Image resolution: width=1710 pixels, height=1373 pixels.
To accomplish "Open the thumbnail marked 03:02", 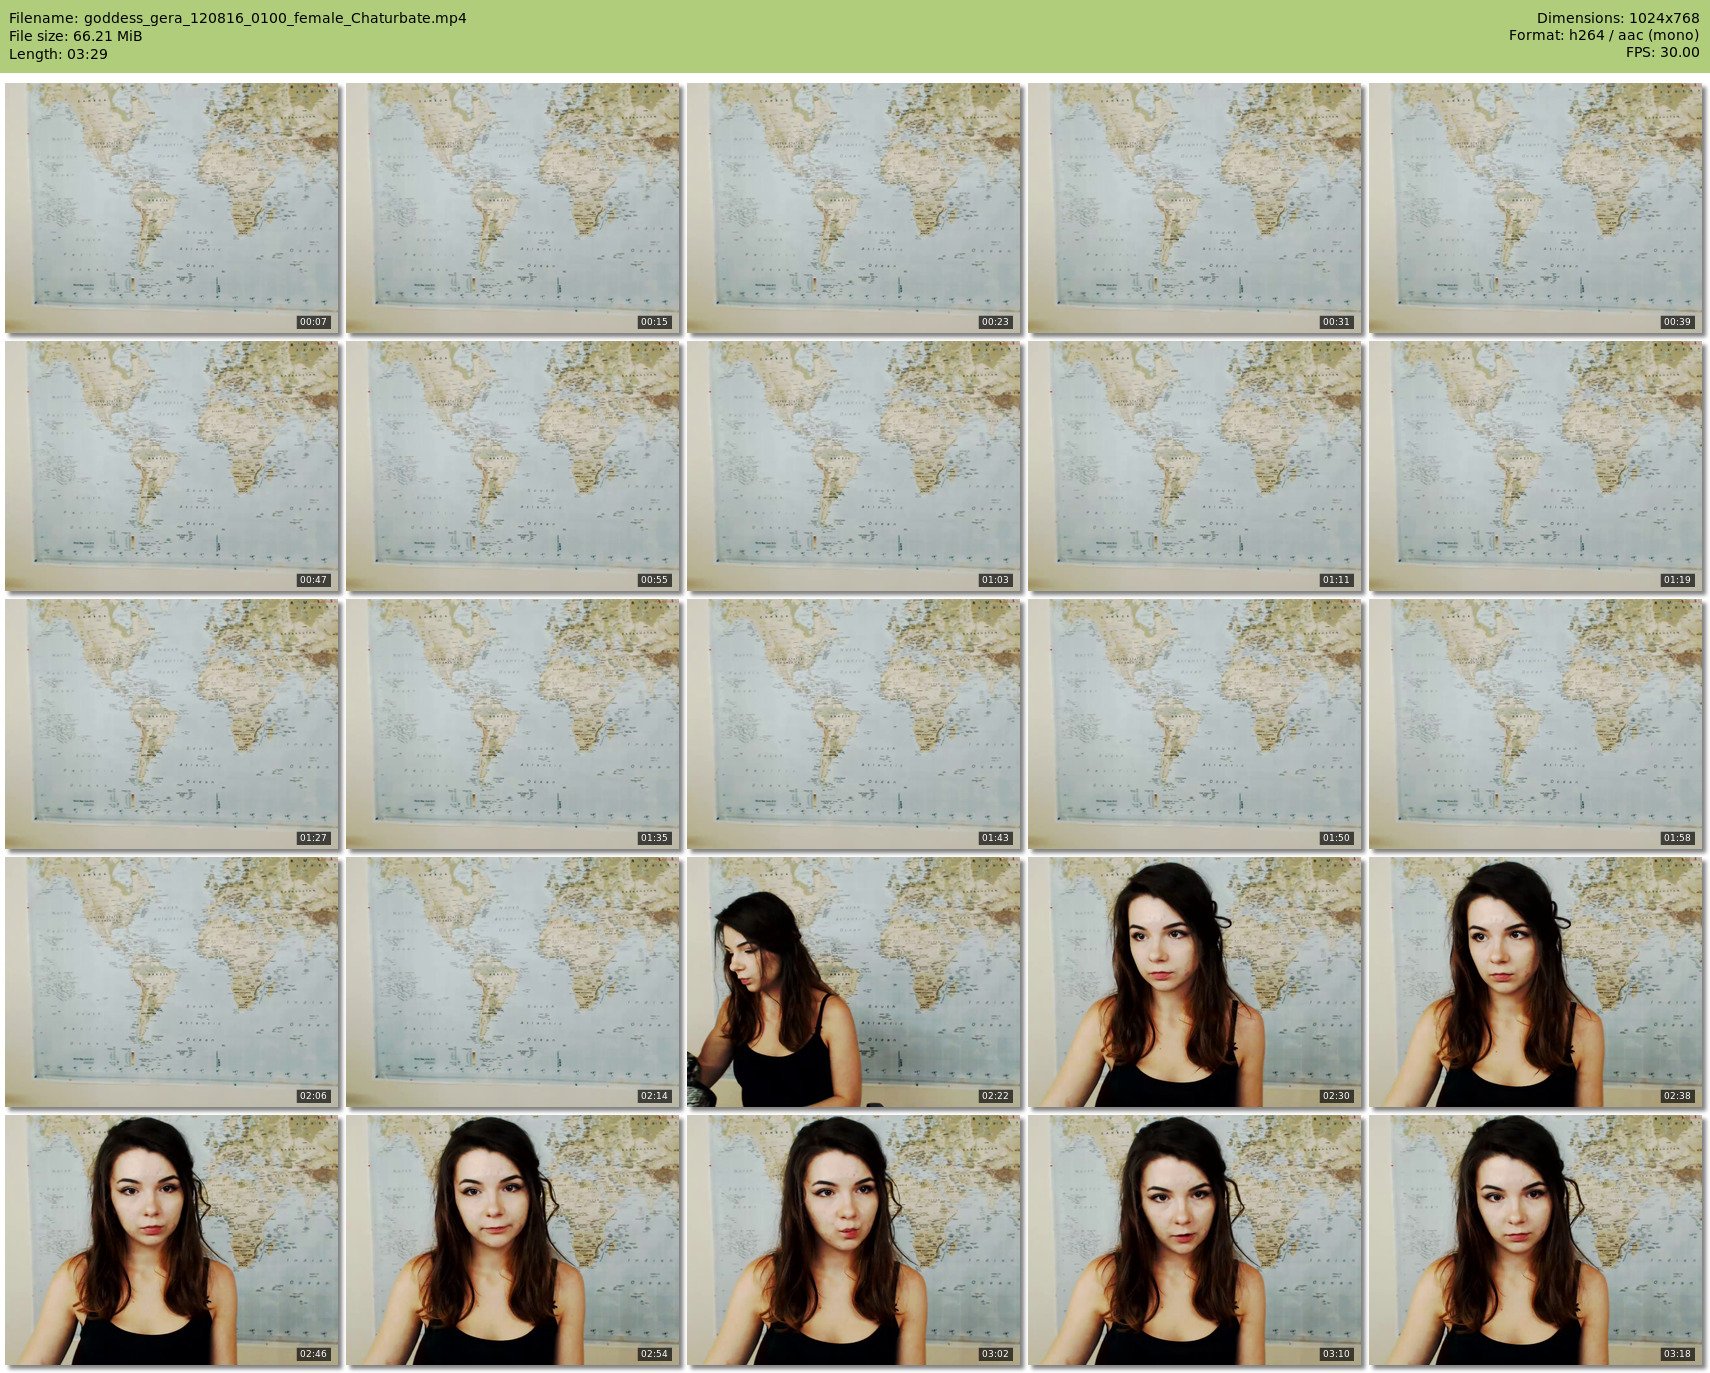I will (x=854, y=1239).
